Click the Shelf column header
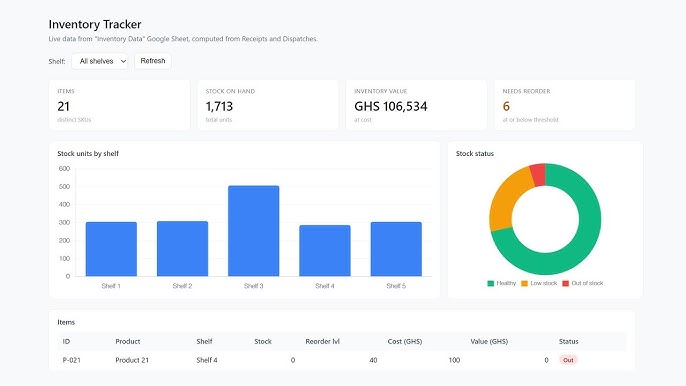The width and height of the screenshot is (686, 386). [x=204, y=341]
